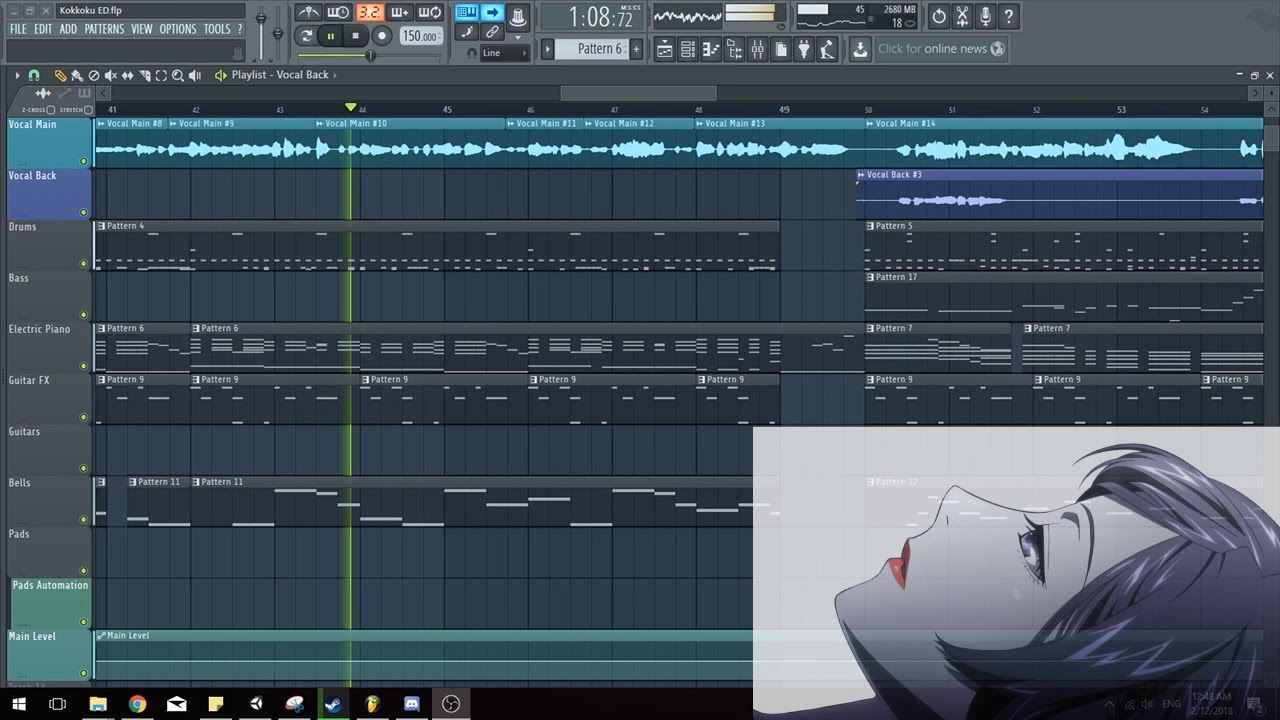Mute the Bells track green light
The width and height of the screenshot is (1280, 720).
pos(84,520)
